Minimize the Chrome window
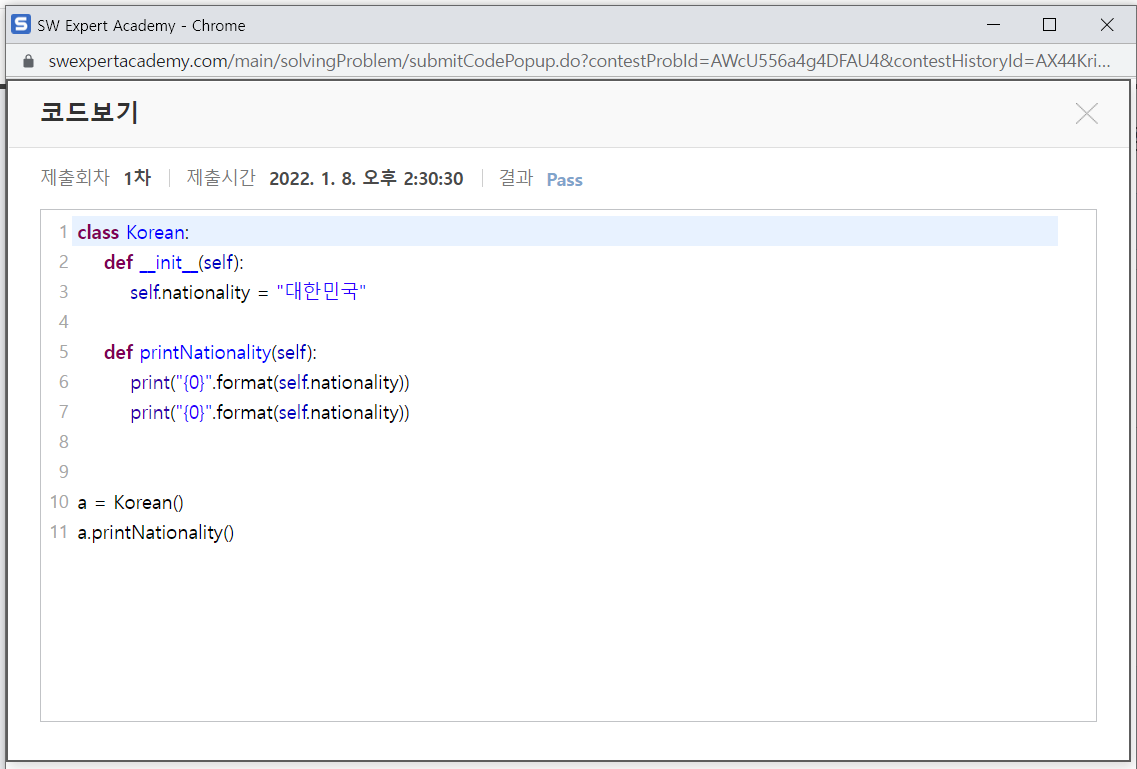 [x=993, y=25]
